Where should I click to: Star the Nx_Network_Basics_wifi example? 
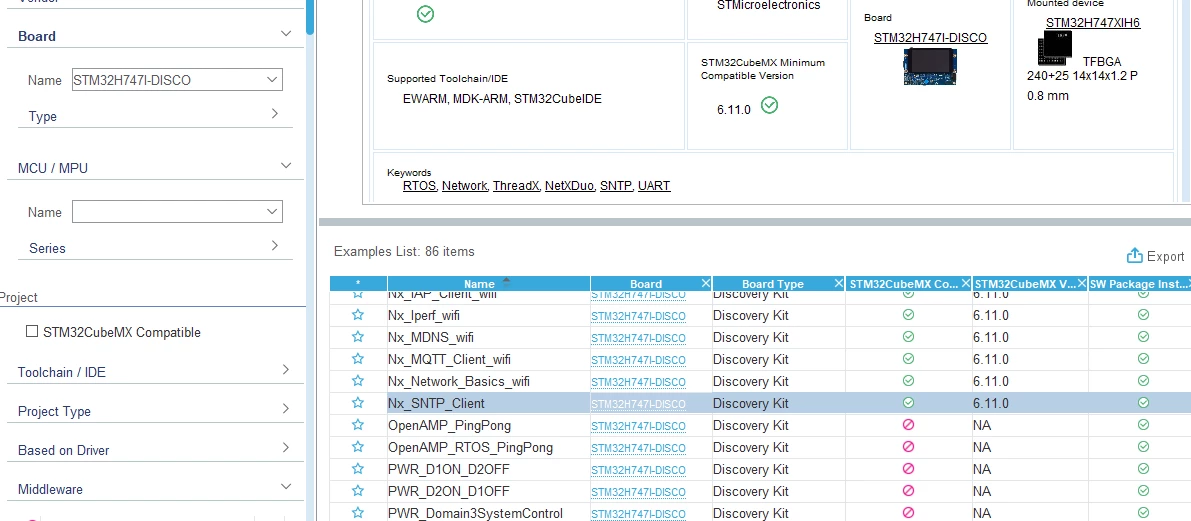tap(358, 381)
